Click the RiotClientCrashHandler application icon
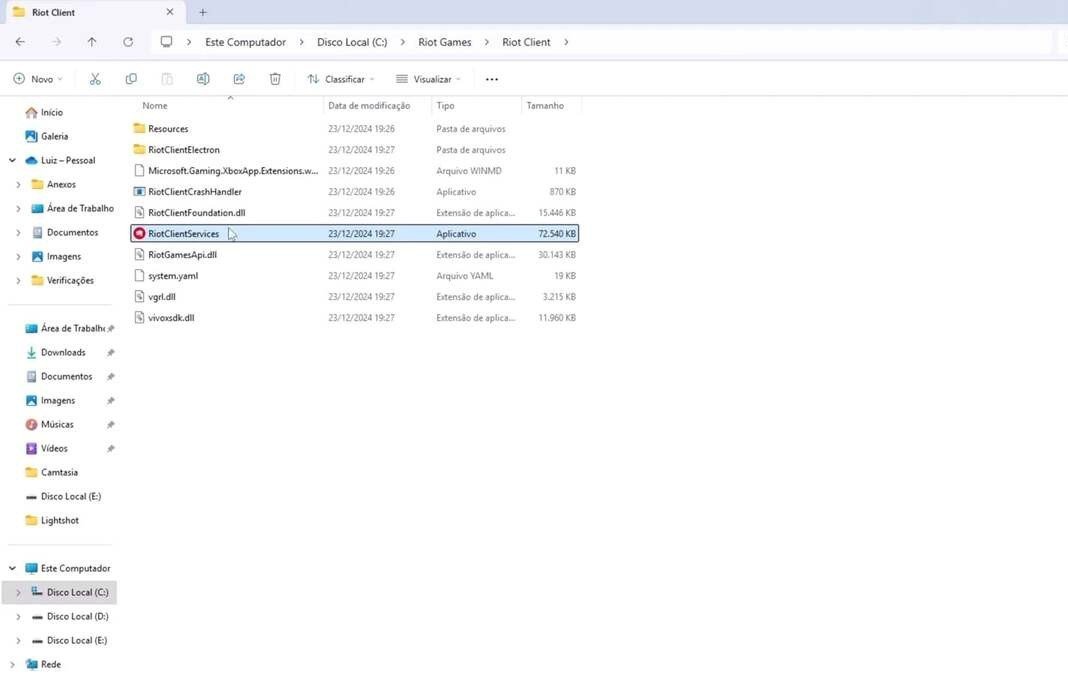Screen dimensions: 1068x700 pos(140,191)
